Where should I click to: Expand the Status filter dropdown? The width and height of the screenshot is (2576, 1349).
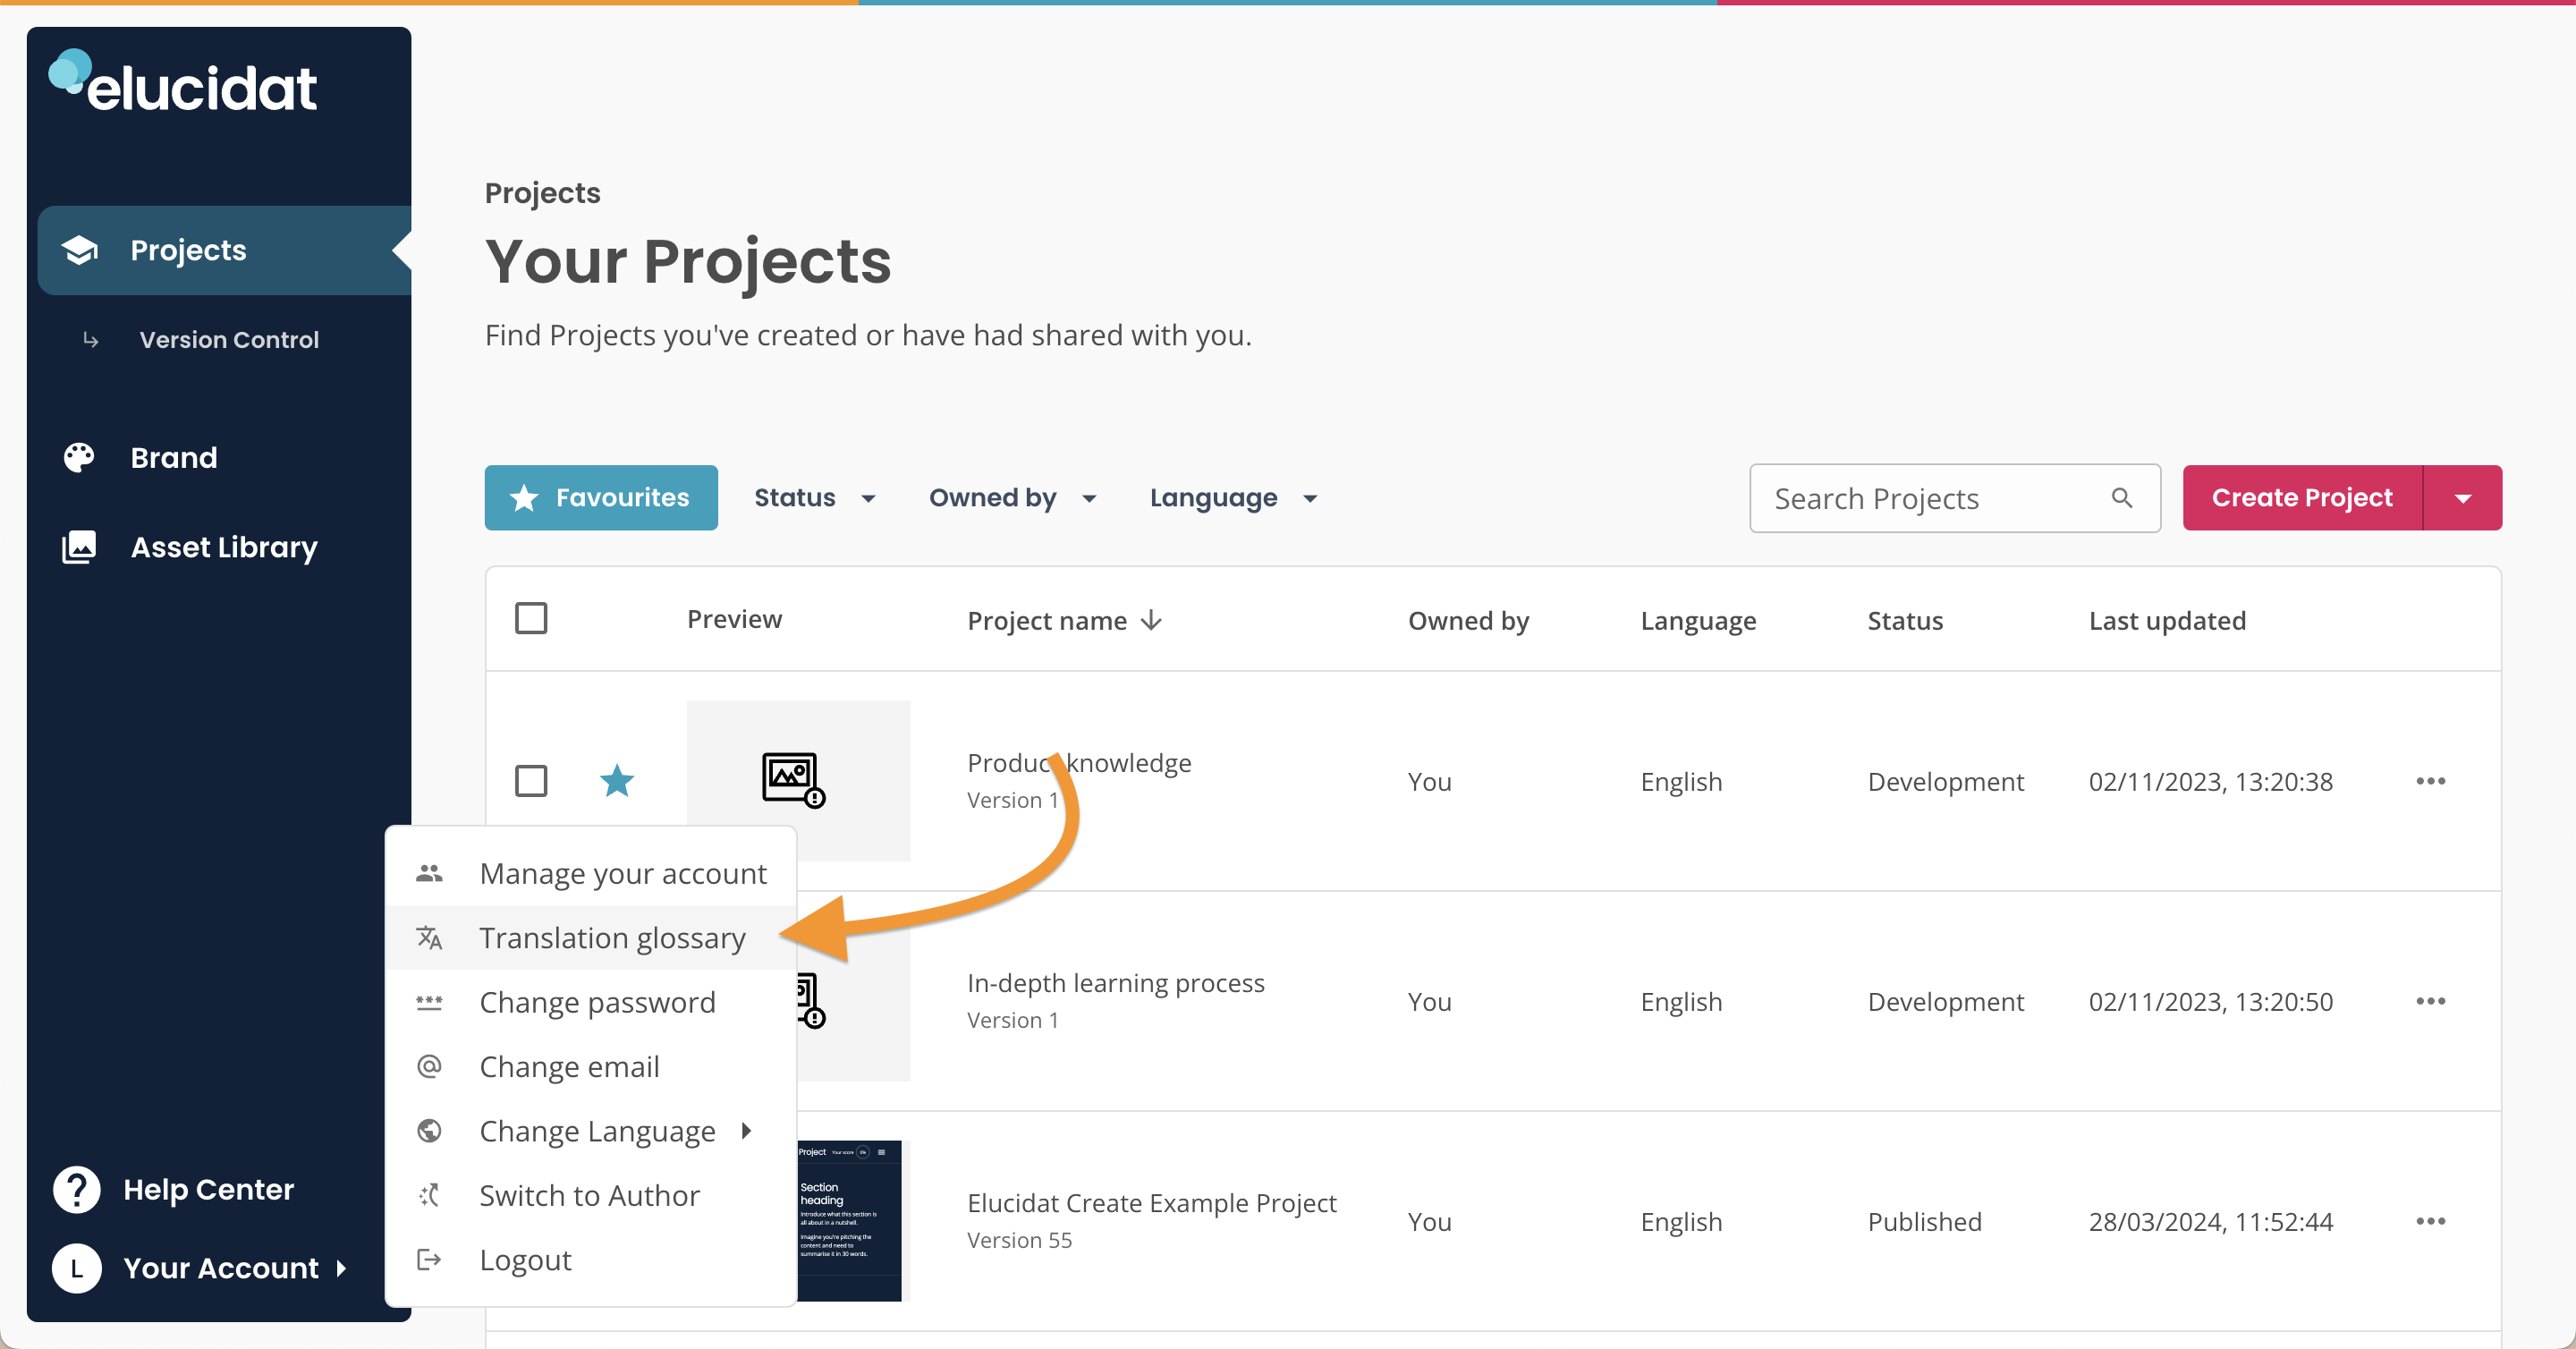tap(814, 498)
